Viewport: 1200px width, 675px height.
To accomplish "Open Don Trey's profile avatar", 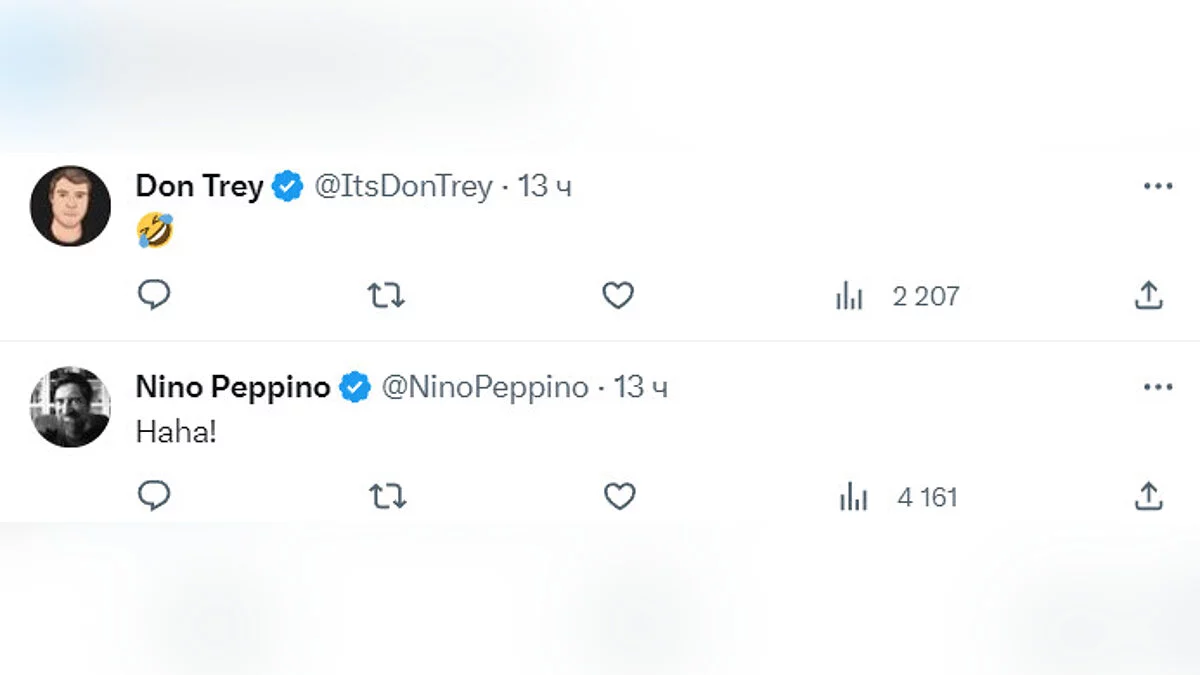I will tap(70, 206).
